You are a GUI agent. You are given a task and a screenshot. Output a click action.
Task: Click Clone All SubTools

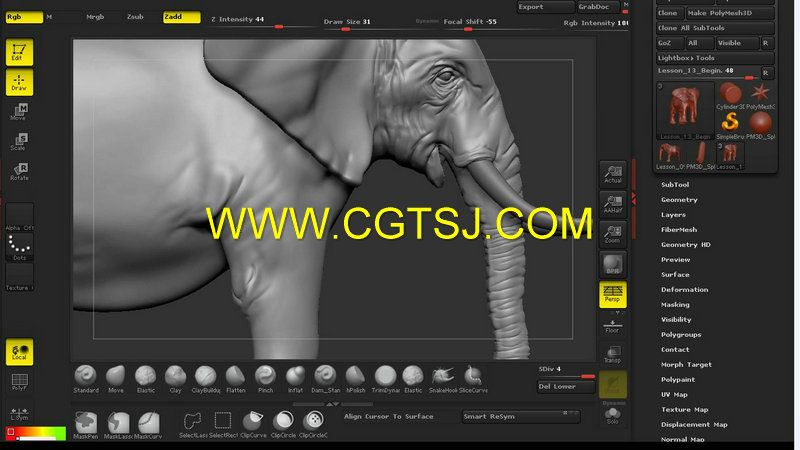715,28
